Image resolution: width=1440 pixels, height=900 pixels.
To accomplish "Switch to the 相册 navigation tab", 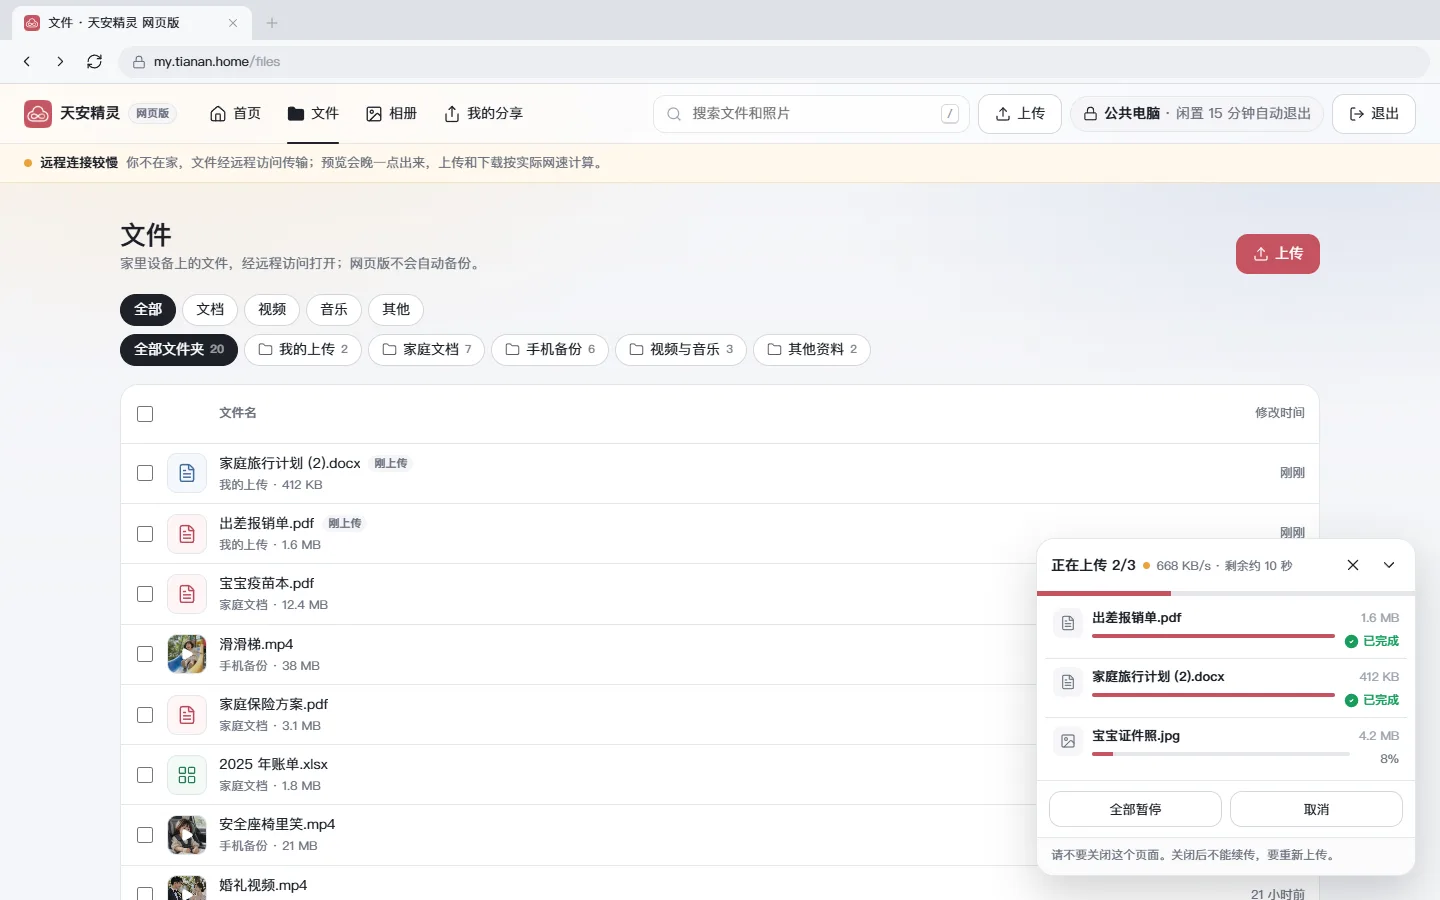I will (391, 114).
